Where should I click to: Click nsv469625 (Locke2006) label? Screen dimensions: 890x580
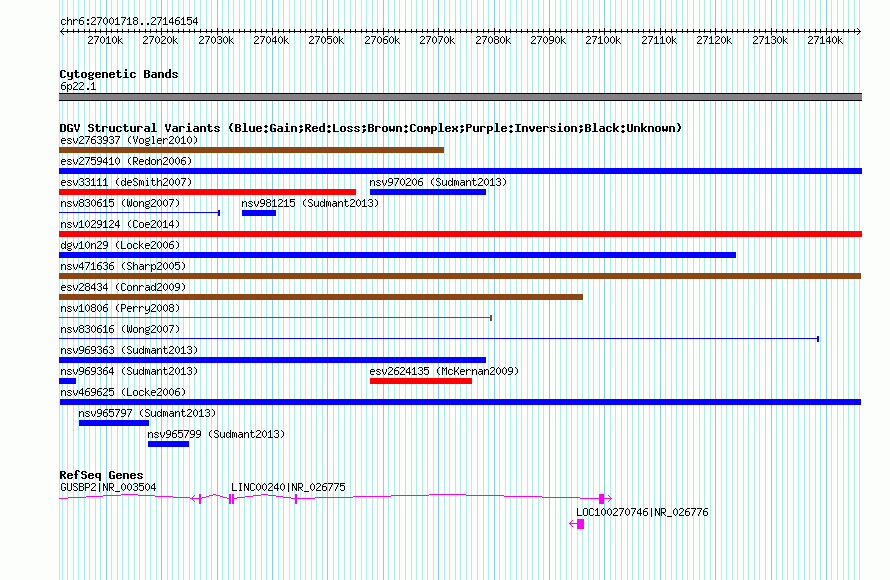click(x=123, y=392)
